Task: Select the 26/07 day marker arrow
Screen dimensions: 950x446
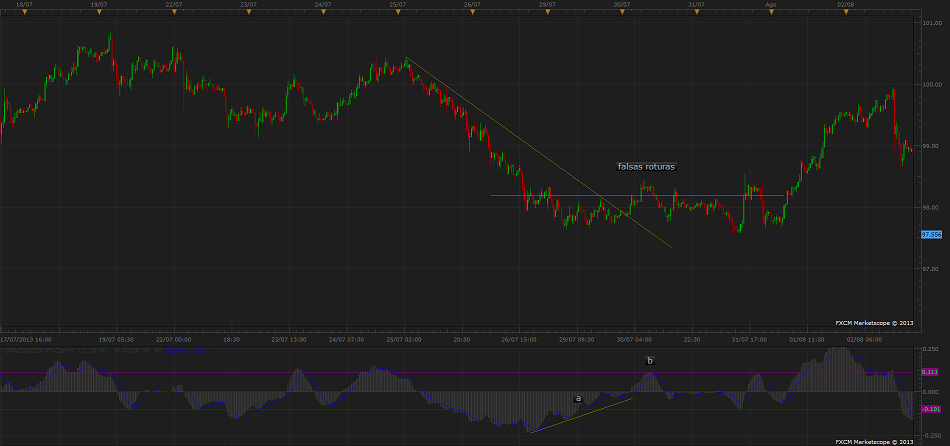Action: [x=473, y=14]
